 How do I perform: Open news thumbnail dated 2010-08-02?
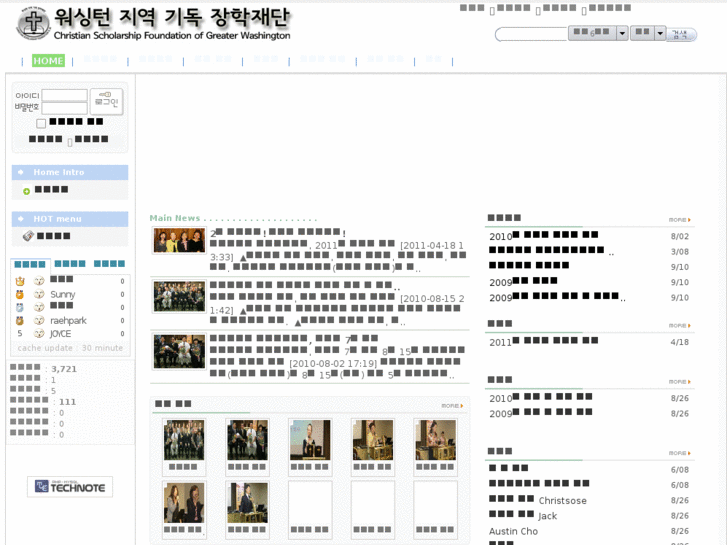(x=179, y=352)
